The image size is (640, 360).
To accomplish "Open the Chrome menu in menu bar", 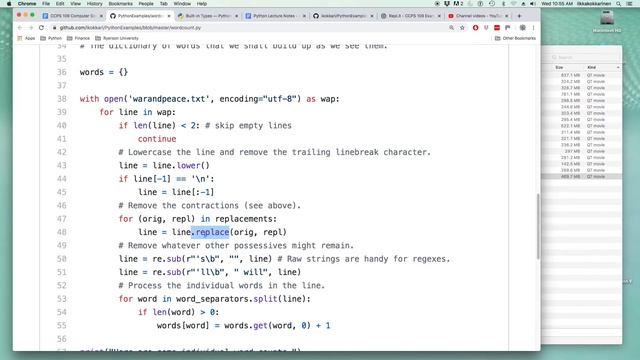I will (x=27, y=4).
